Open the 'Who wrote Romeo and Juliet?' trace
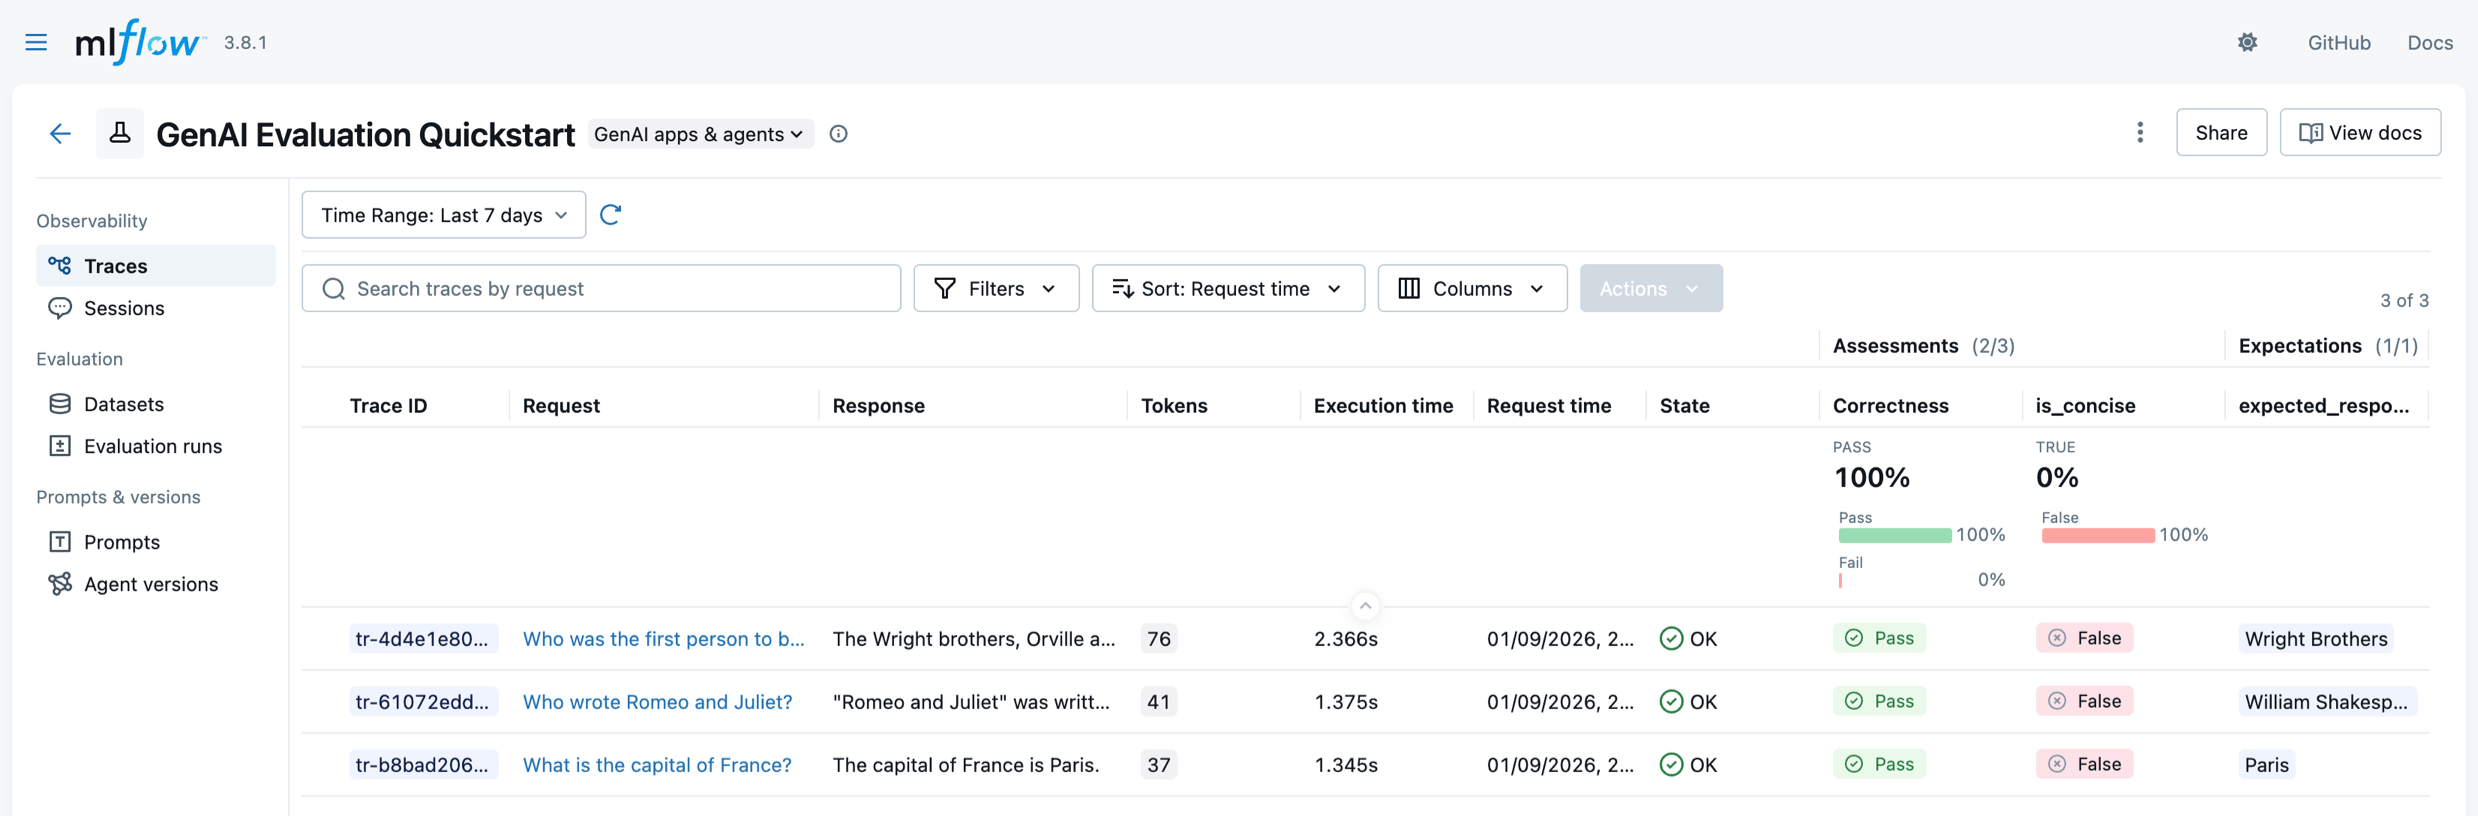The height and width of the screenshot is (816, 2478). 657,702
